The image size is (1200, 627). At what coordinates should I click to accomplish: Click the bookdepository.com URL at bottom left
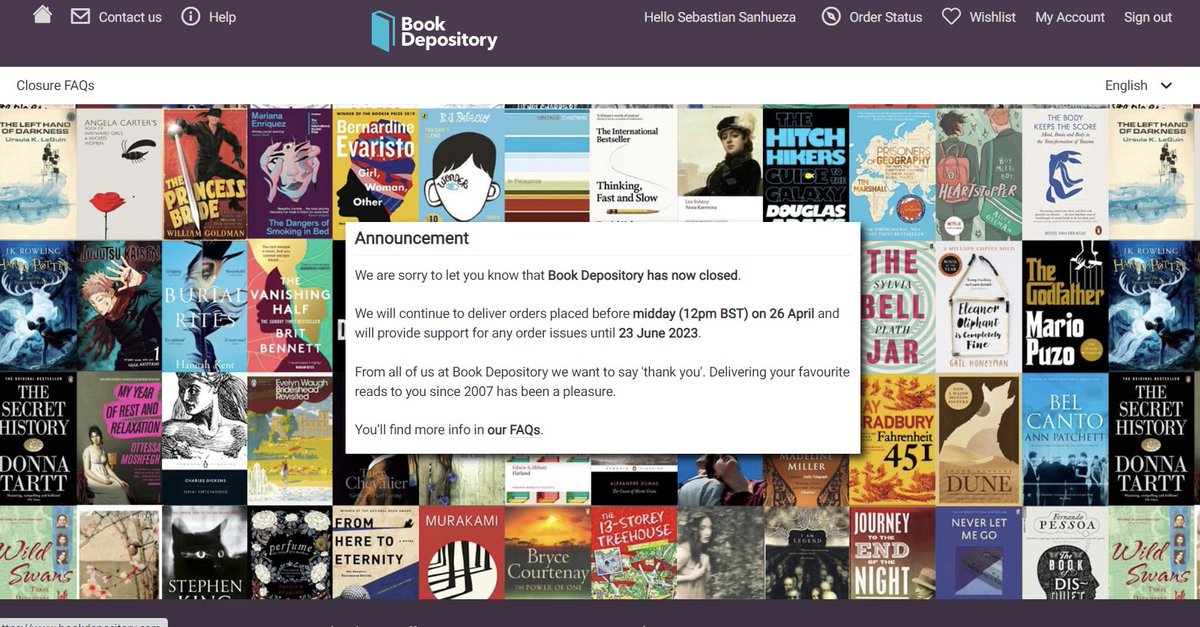coord(80,623)
